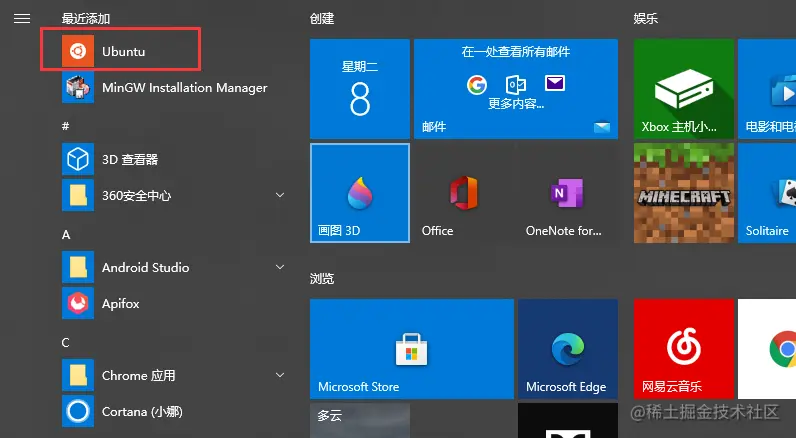
Task: Open MinGW Installation Manager icon
Action: pos(78,87)
